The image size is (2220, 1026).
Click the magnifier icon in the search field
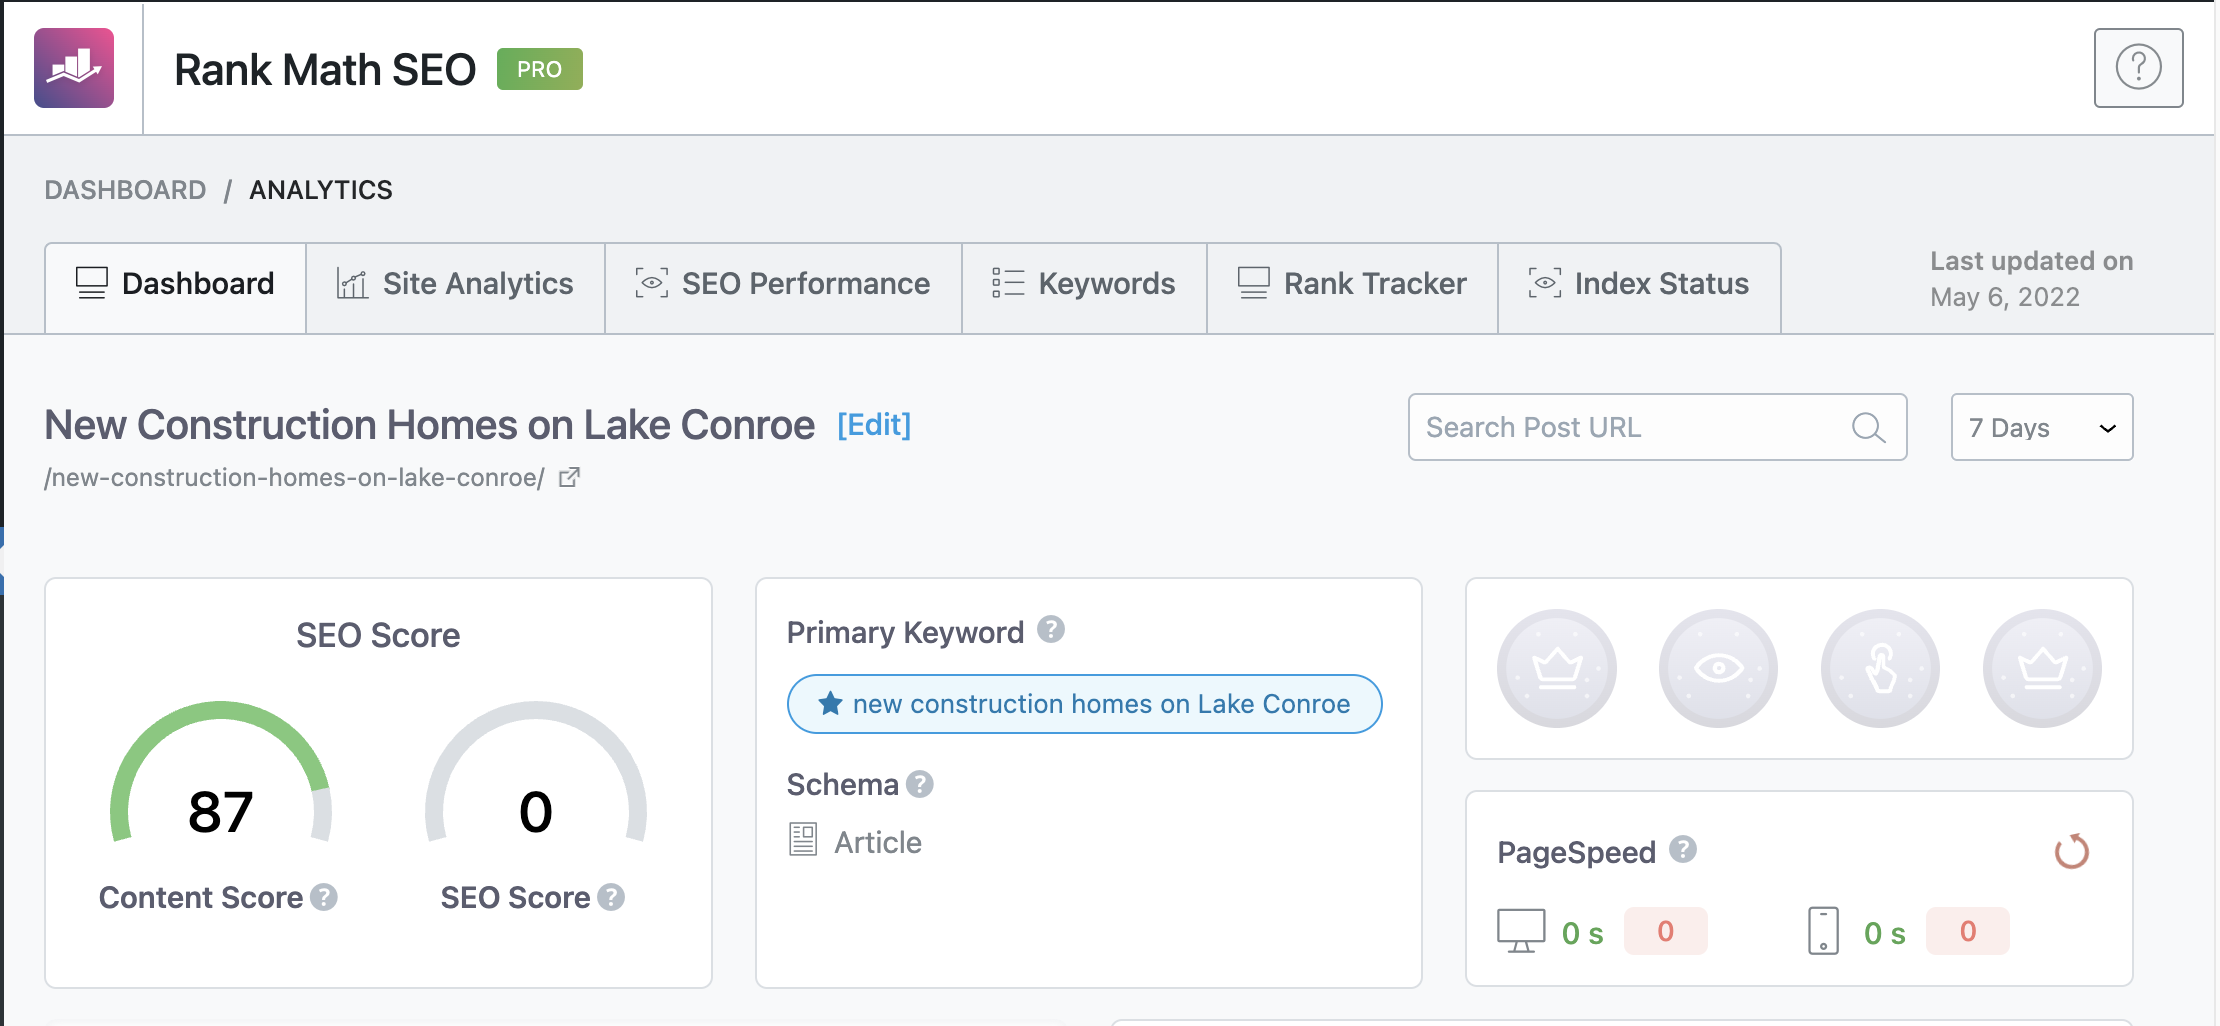pyautogui.click(x=1867, y=427)
